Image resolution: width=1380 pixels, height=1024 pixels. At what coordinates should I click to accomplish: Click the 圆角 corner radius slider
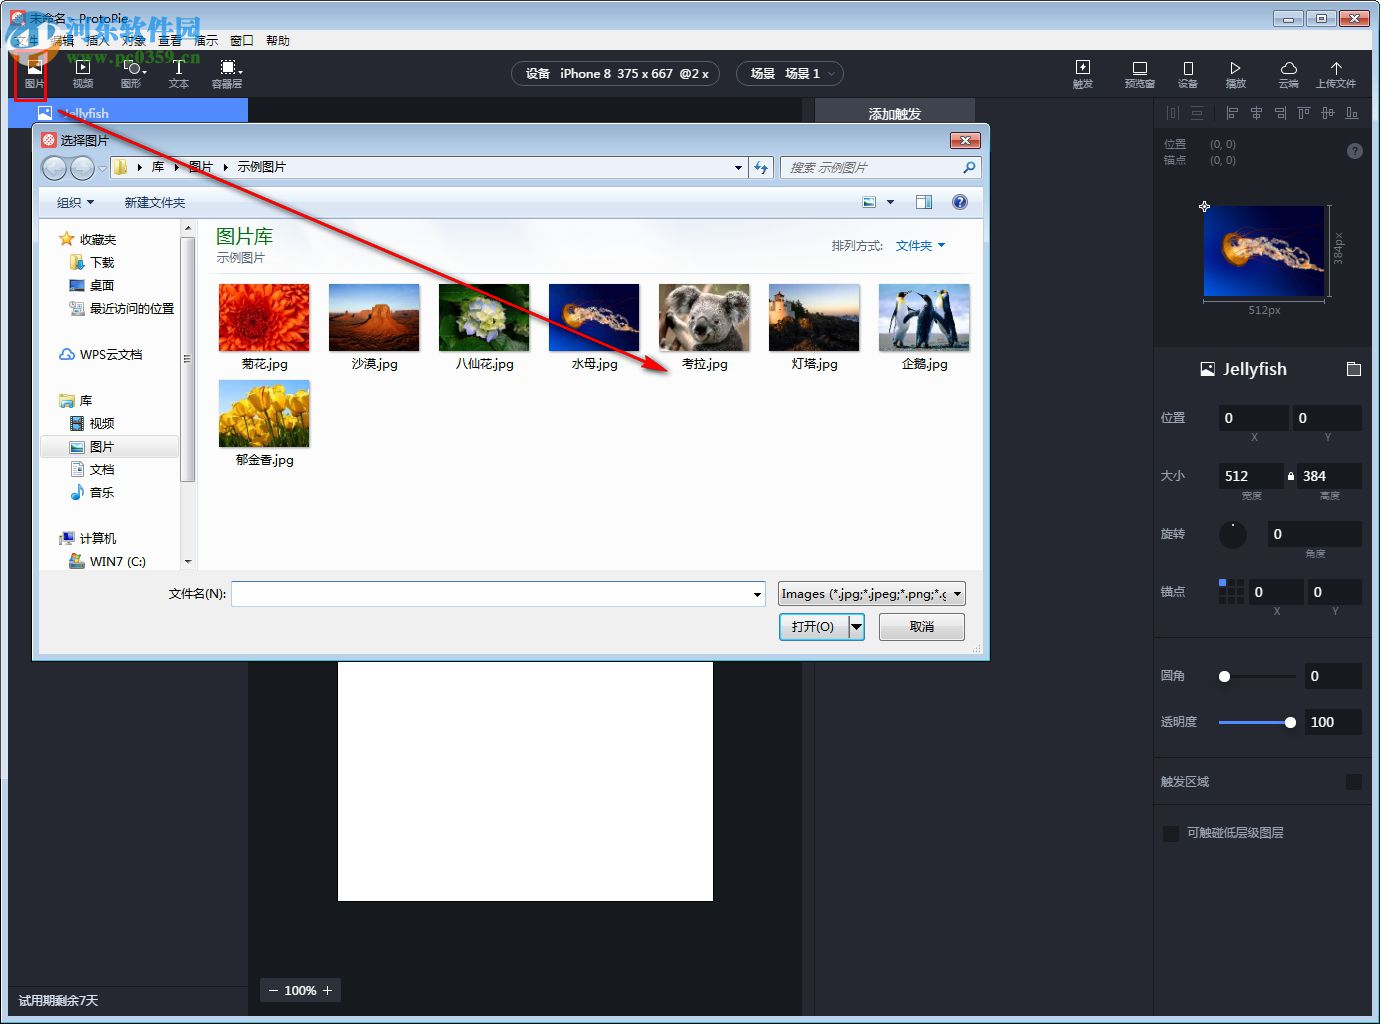coord(1257,677)
